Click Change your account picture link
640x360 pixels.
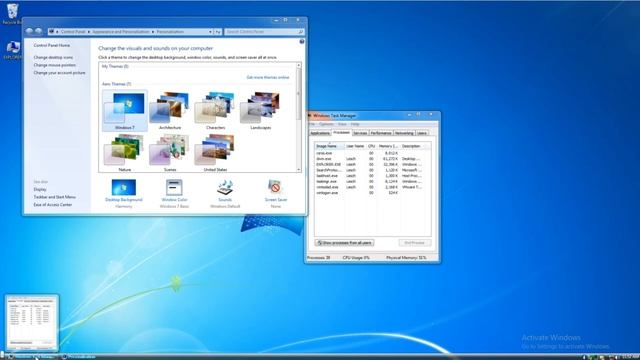pyautogui.click(x=60, y=73)
